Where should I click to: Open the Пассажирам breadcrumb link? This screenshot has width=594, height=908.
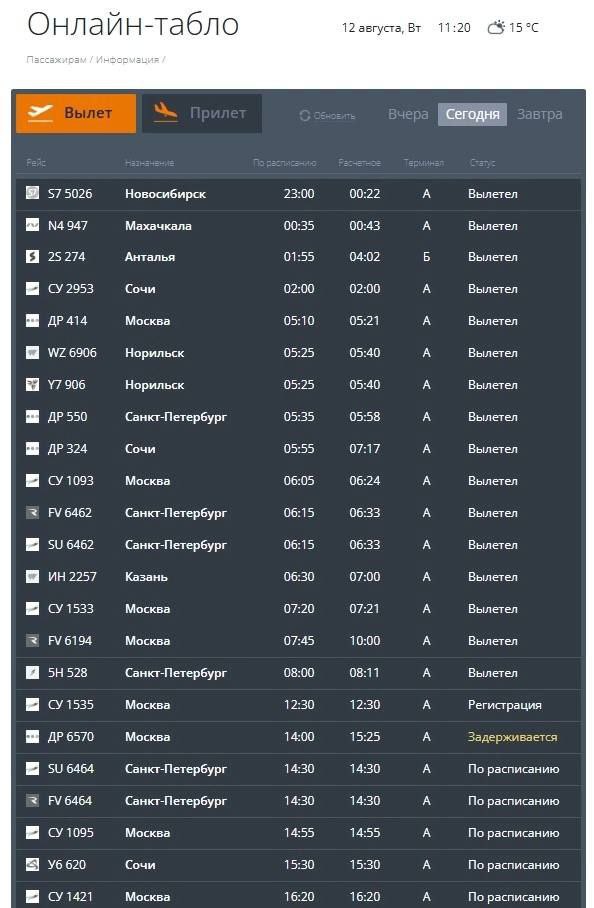tap(56, 60)
